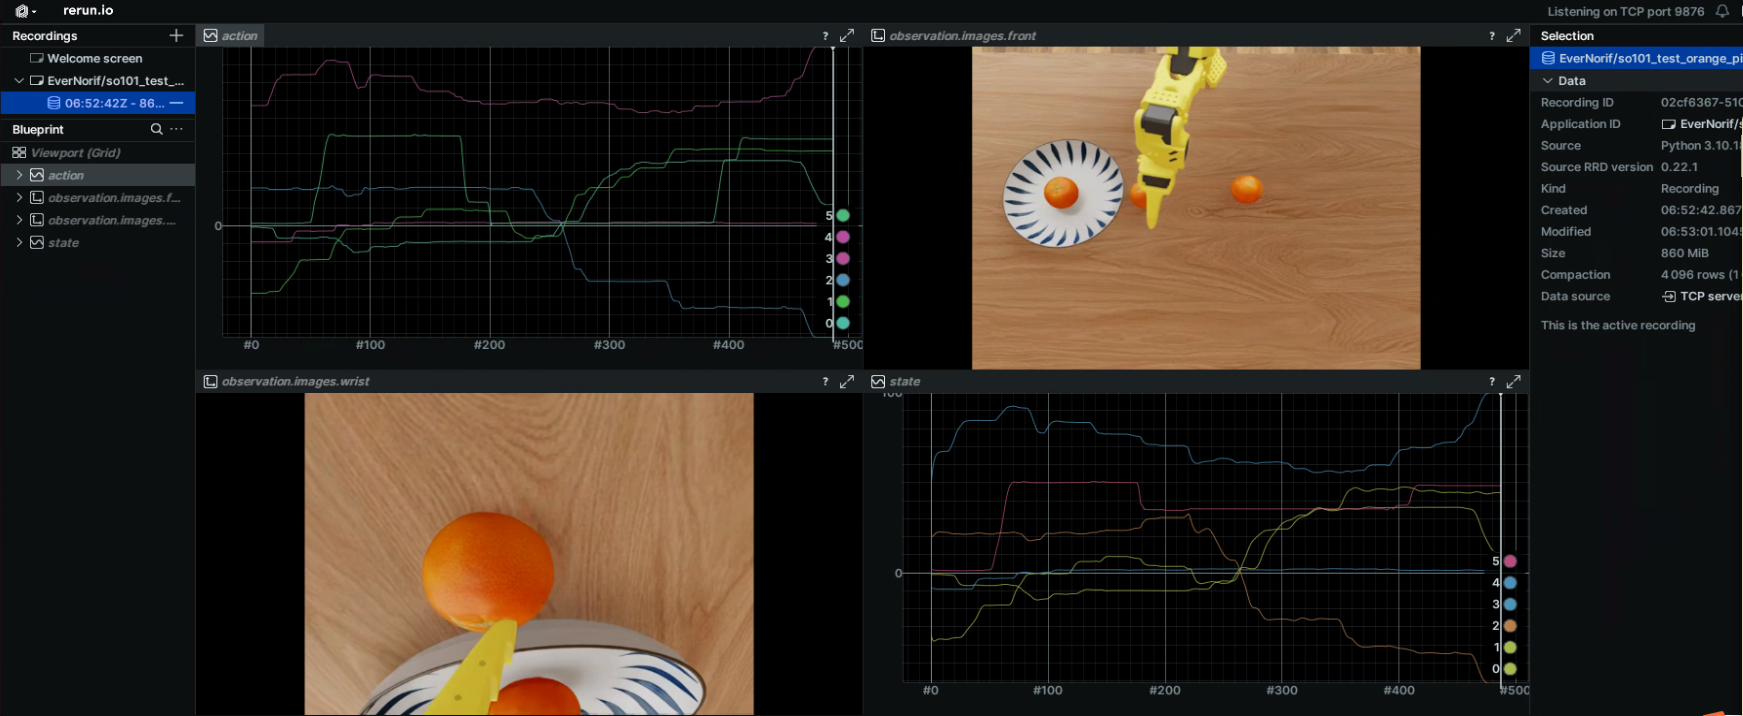Toggle series 4 in the action legend
Screen dimensions: 1743x716
pyautogui.click(x=843, y=237)
